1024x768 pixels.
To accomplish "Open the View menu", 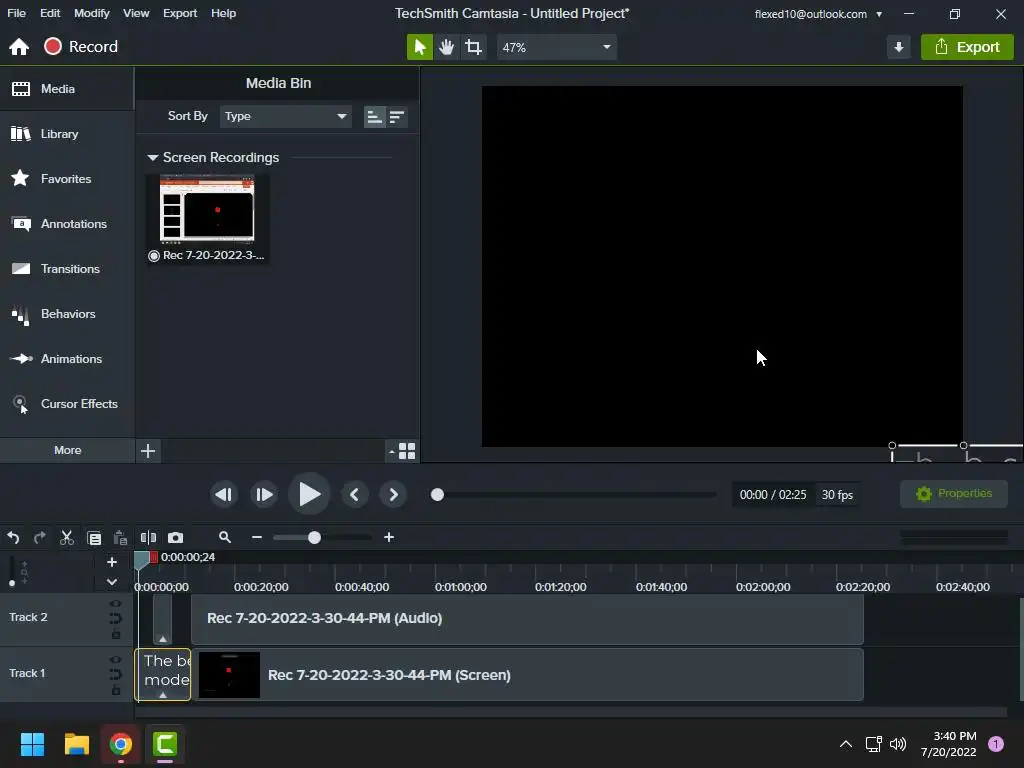I will point(136,13).
